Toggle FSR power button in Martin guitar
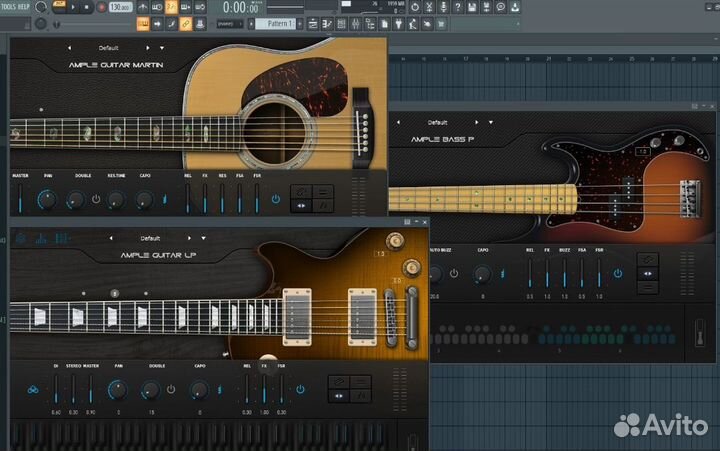The width and height of the screenshot is (720, 451). coord(275,199)
